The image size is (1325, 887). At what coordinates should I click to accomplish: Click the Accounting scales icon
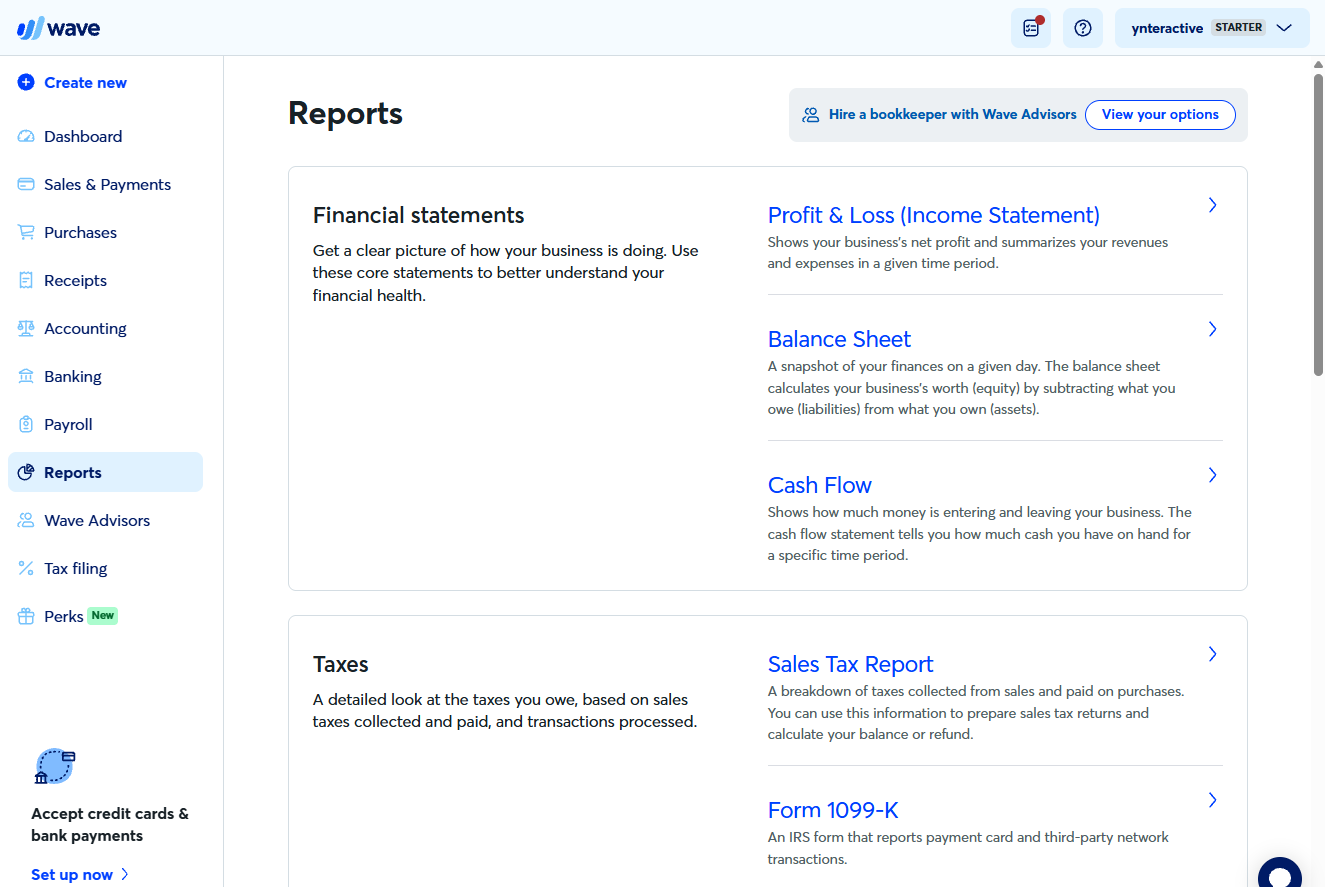tap(26, 329)
